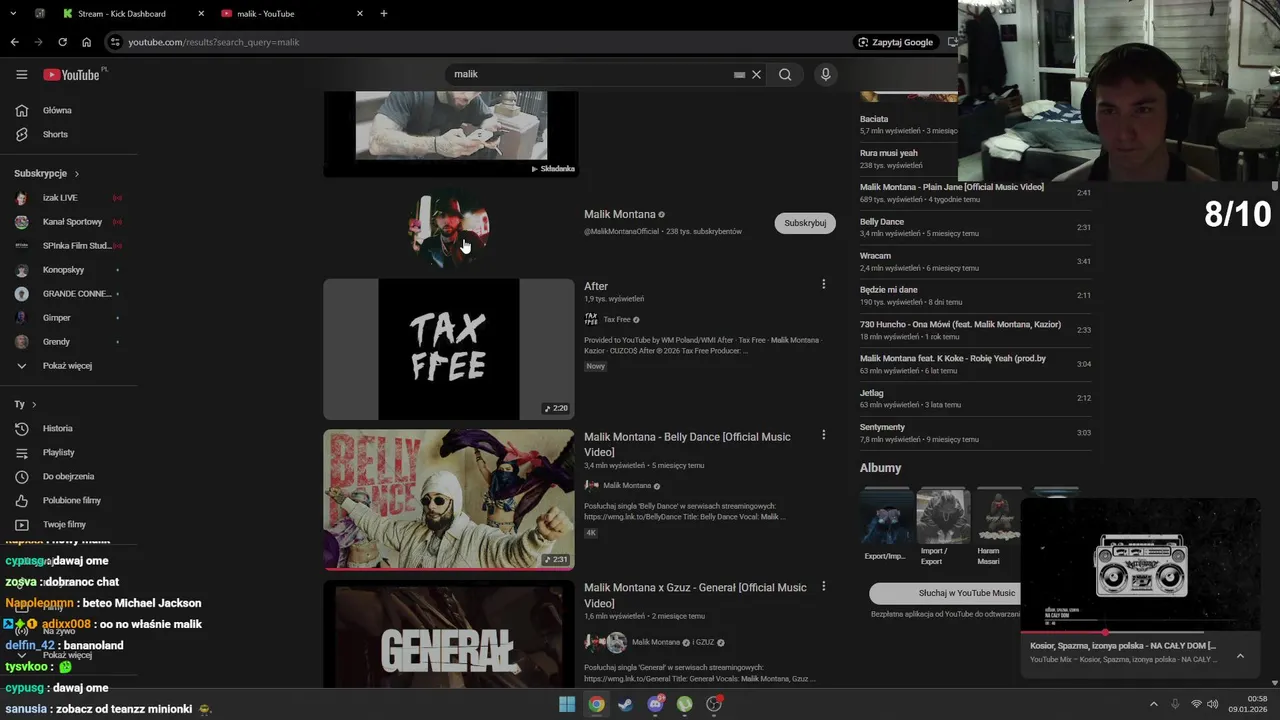The width and height of the screenshot is (1280, 720).
Task: Reload the page
Action: pos(62,42)
